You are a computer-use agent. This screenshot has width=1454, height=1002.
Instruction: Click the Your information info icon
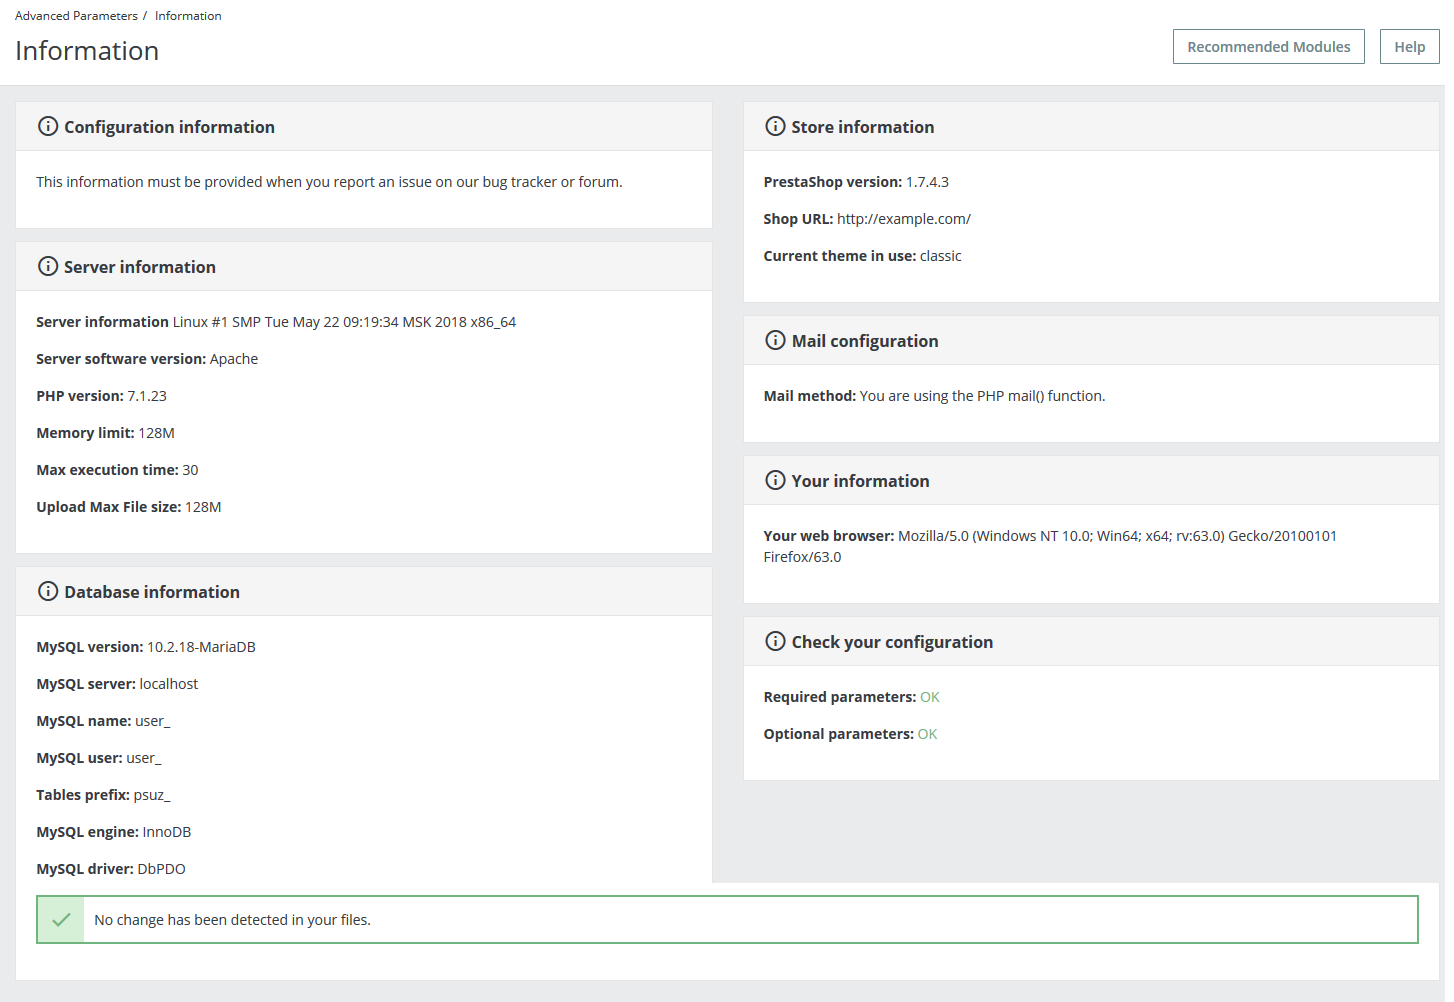pyautogui.click(x=775, y=480)
